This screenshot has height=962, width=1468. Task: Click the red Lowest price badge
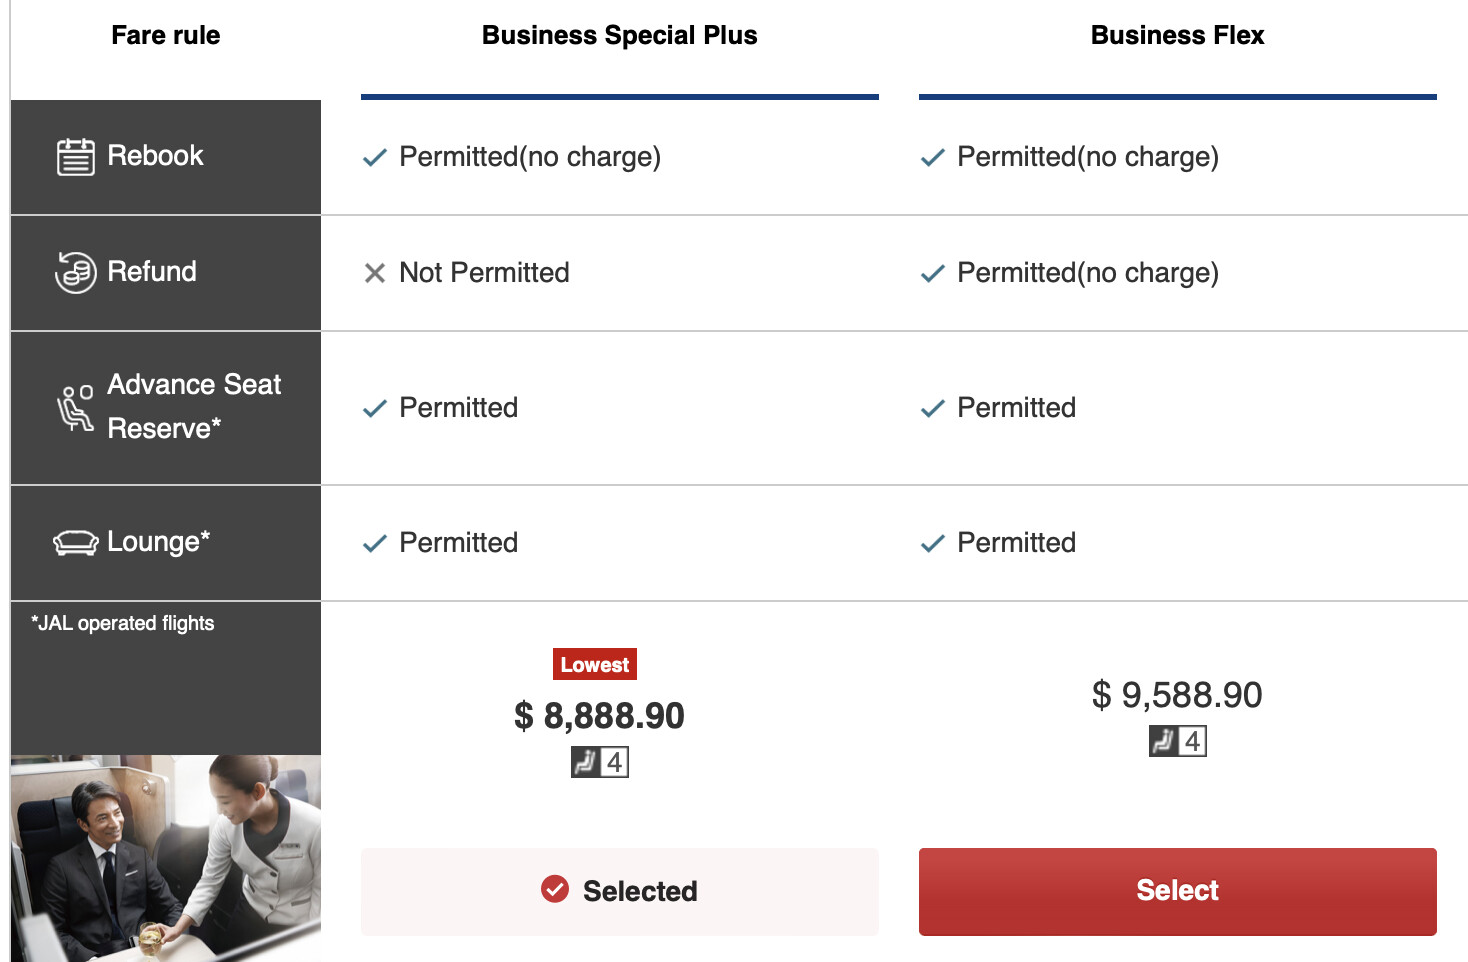point(594,665)
